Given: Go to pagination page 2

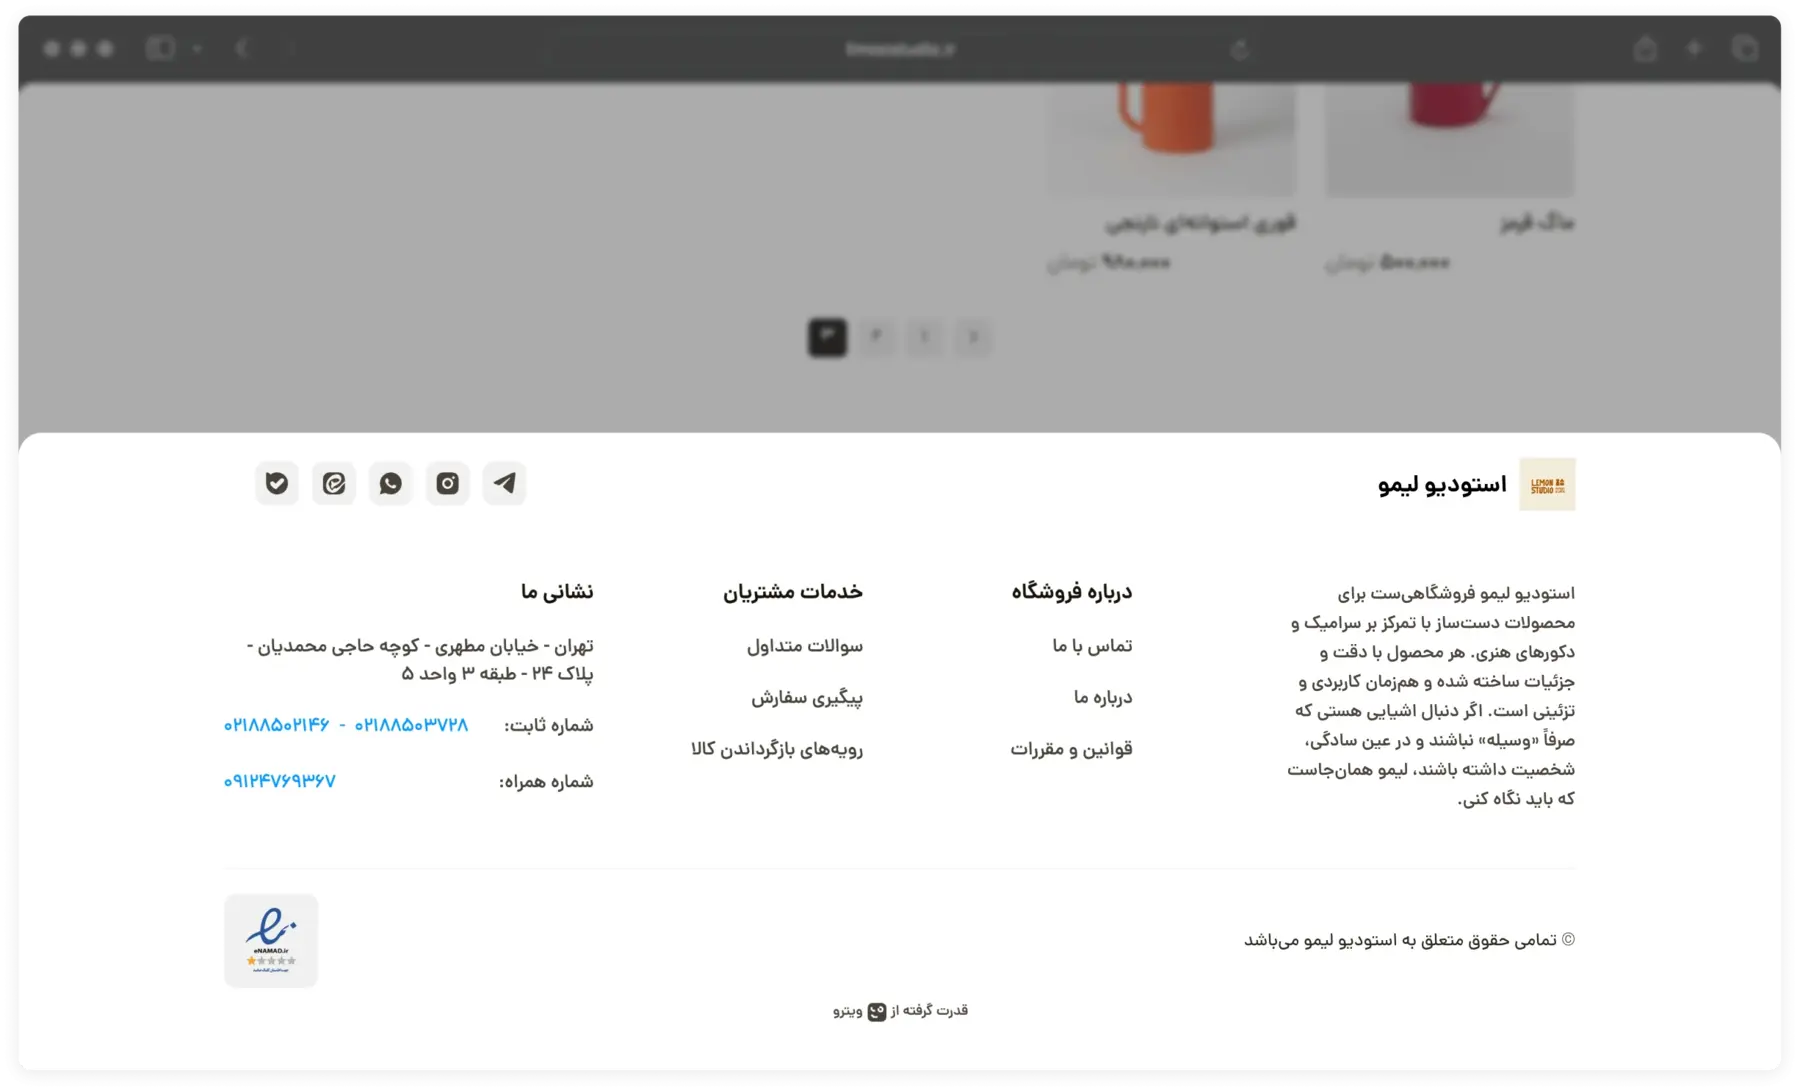Looking at the screenshot, I should [x=876, y=337].
